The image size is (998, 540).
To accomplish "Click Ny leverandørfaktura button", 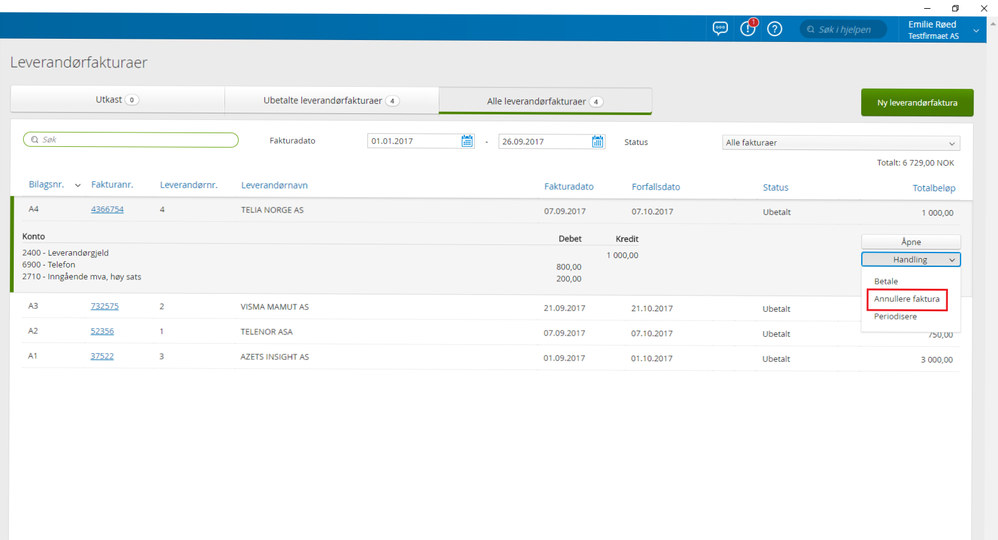I will pyautogui.click(x=917, y=103).
